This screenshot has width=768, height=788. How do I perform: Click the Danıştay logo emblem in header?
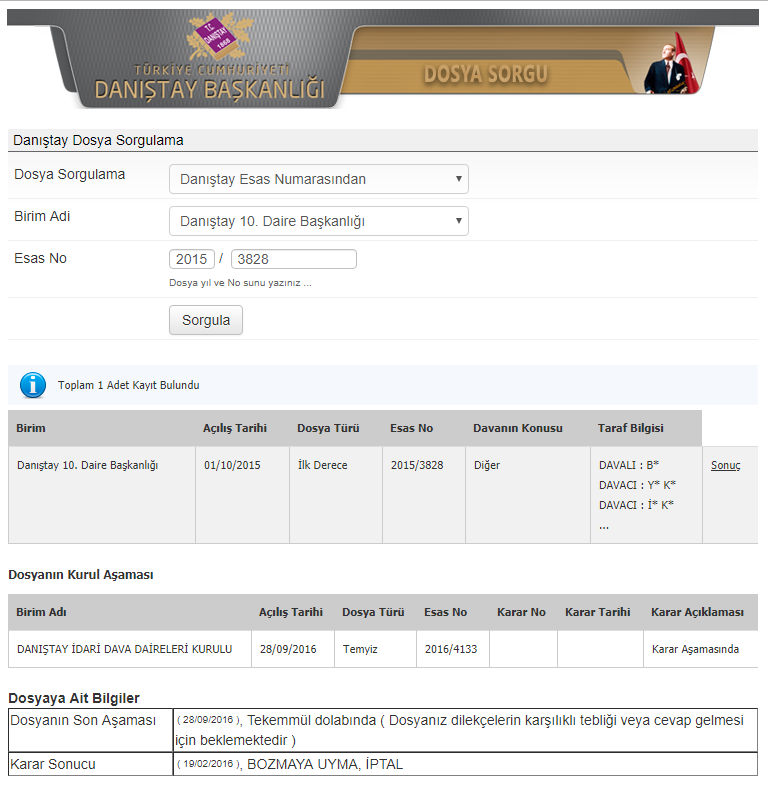click(x=209, y=41)
